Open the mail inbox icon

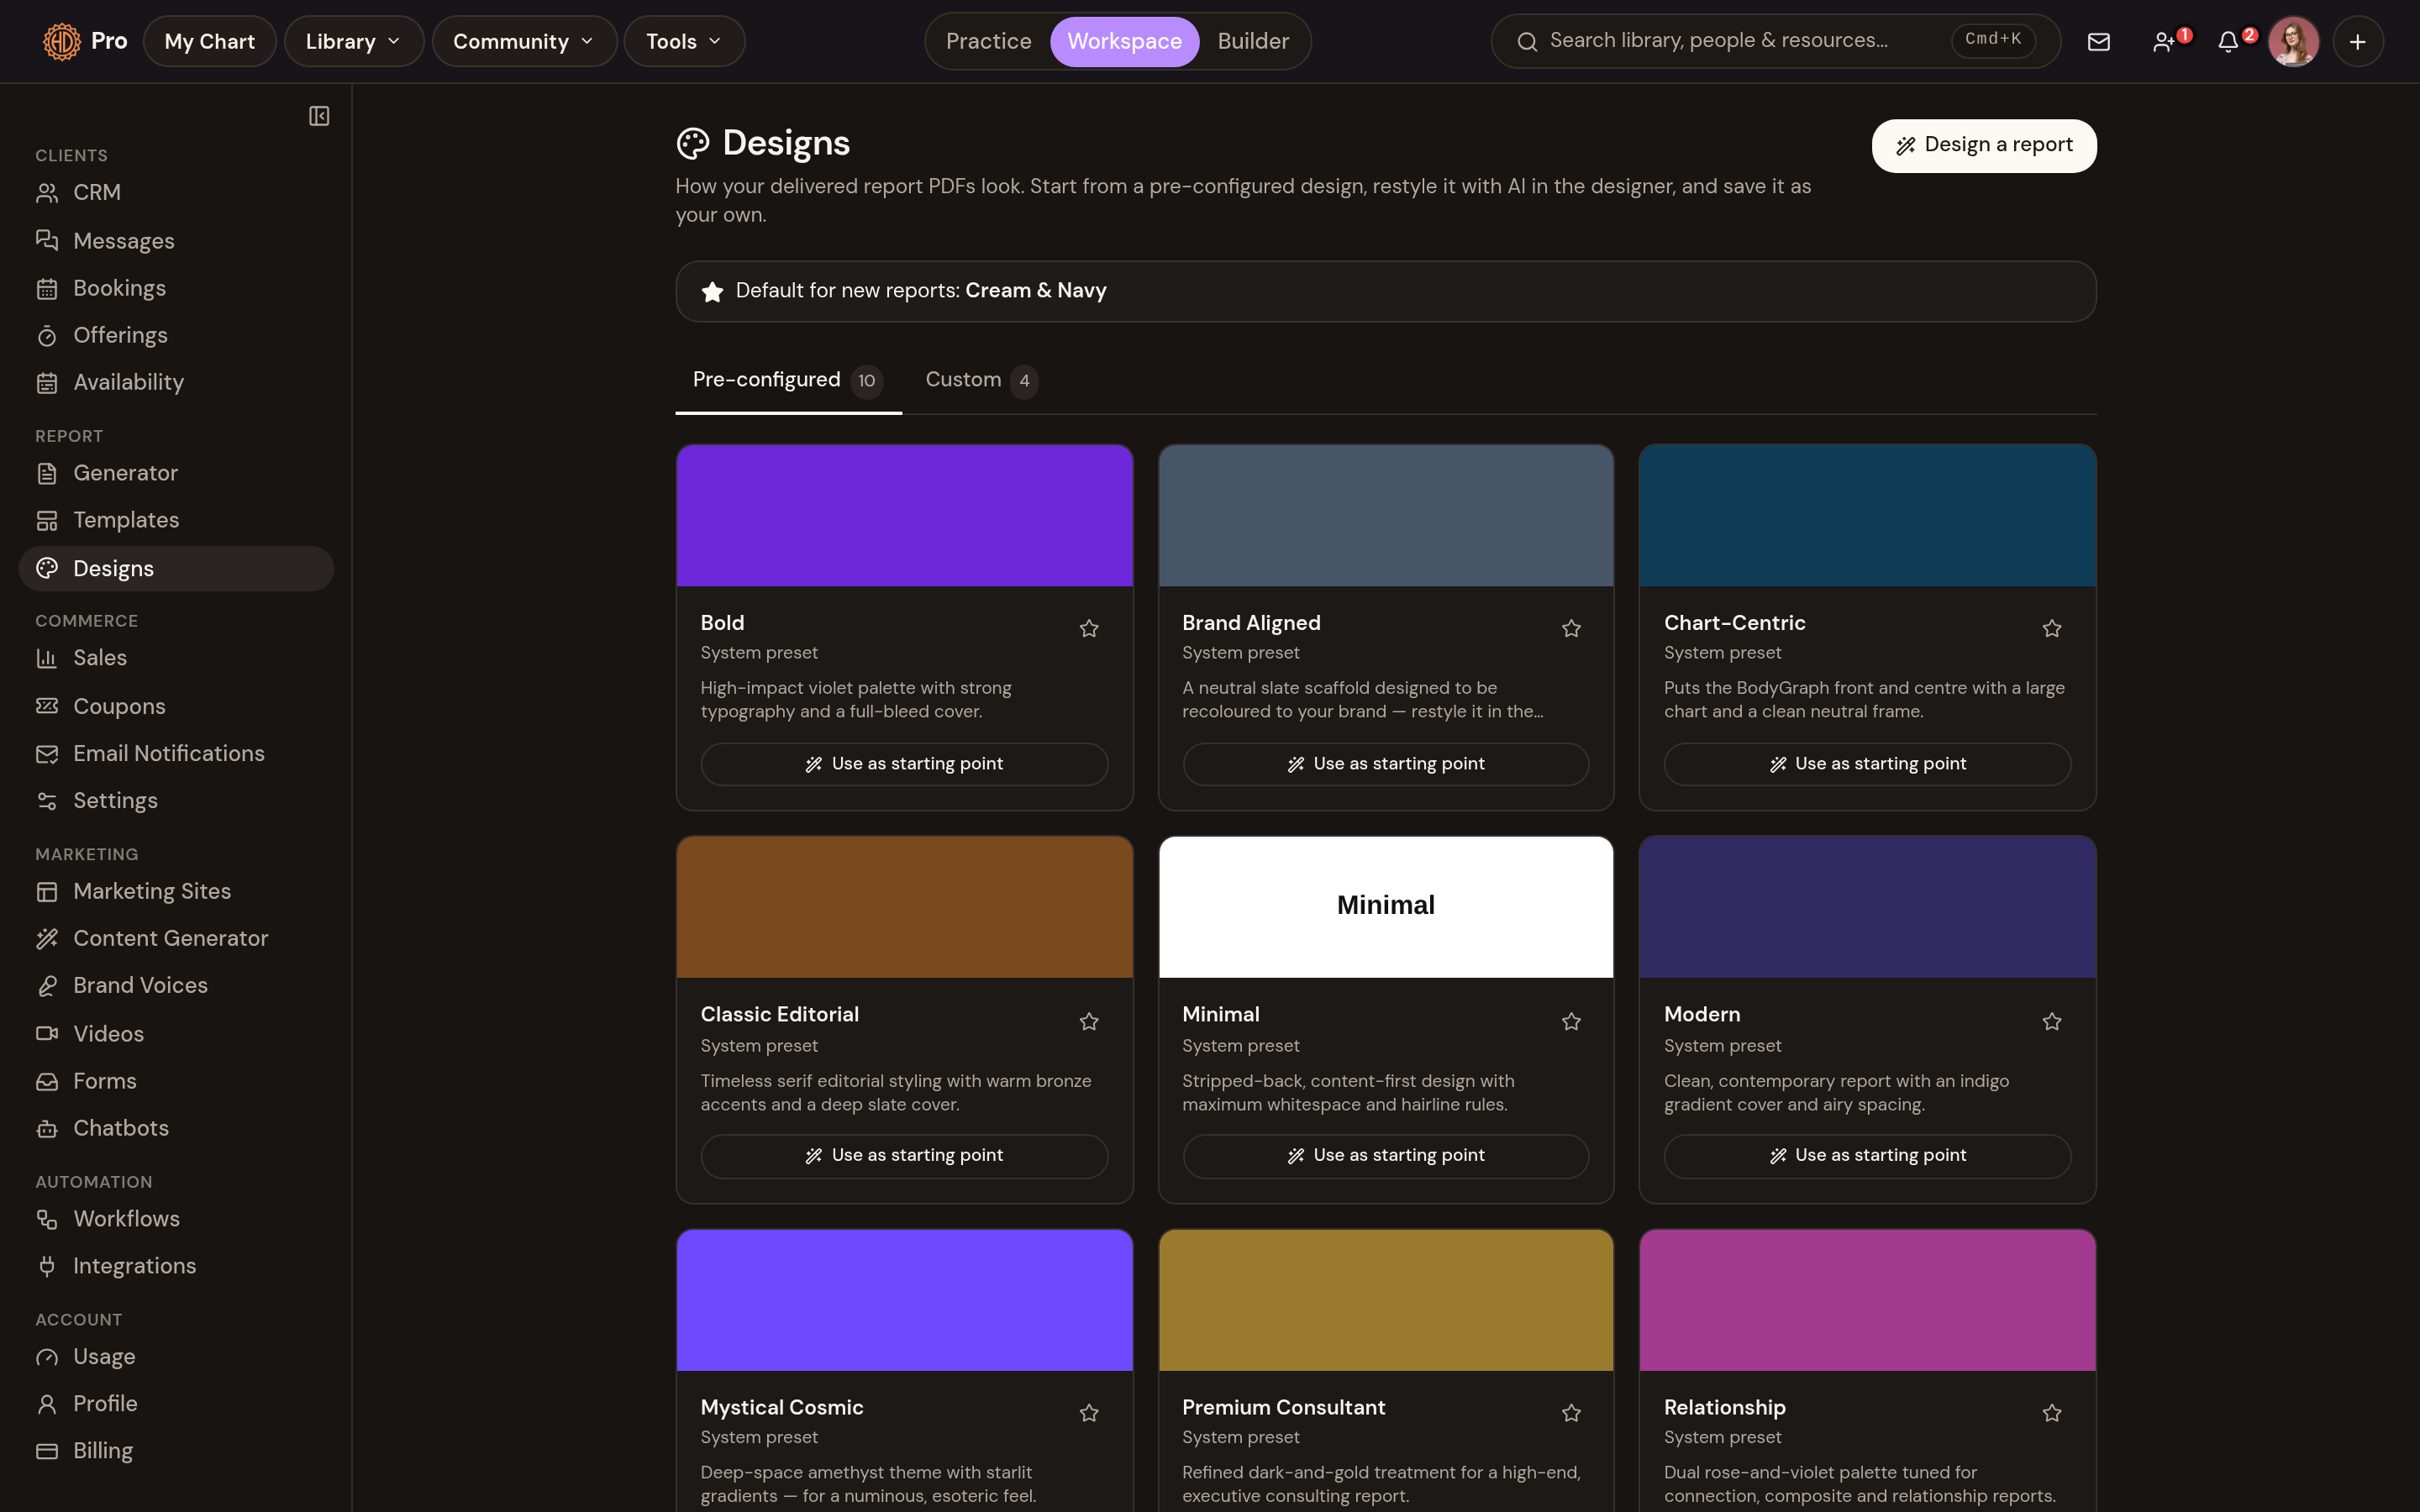pyautogui.click(x=2099, y=41)
